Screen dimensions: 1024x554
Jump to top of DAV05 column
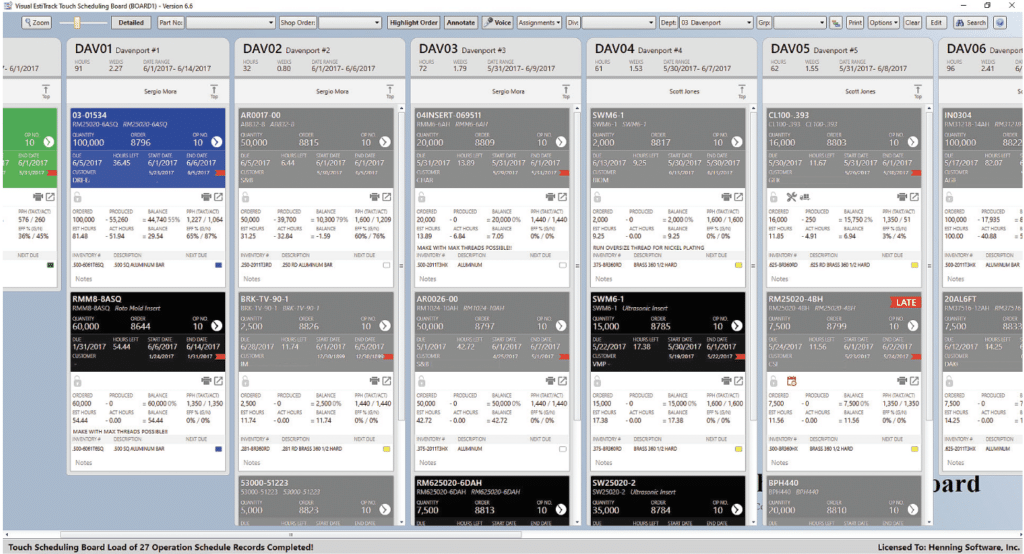(x=918, y=91)
